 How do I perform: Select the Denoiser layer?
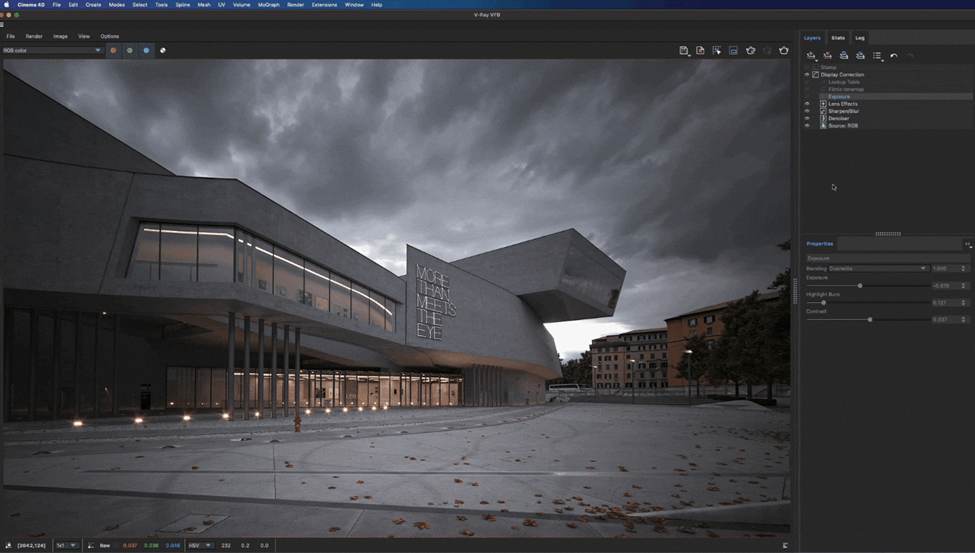point(838,118)
